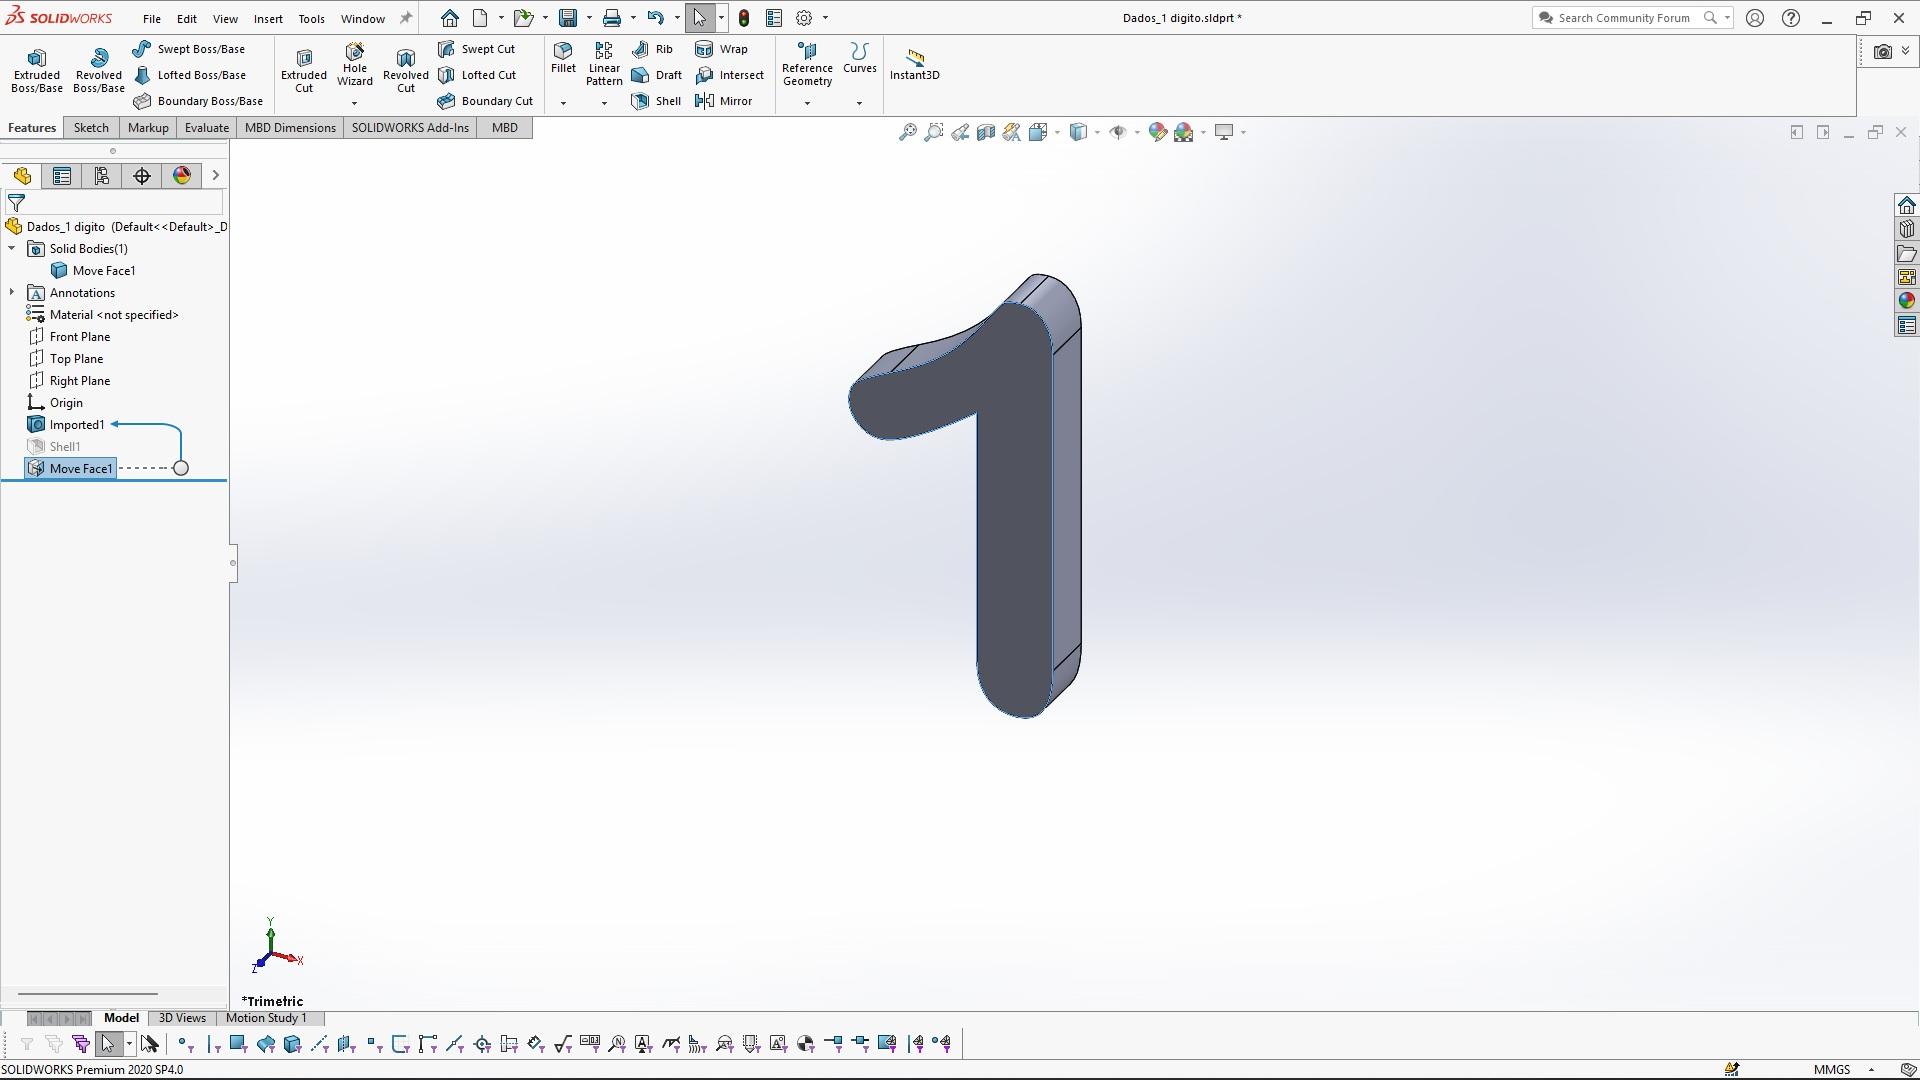Select Imported1 feature in tree
Image resolution: width=1920 pixels, height=1080 pixels.
77,425
